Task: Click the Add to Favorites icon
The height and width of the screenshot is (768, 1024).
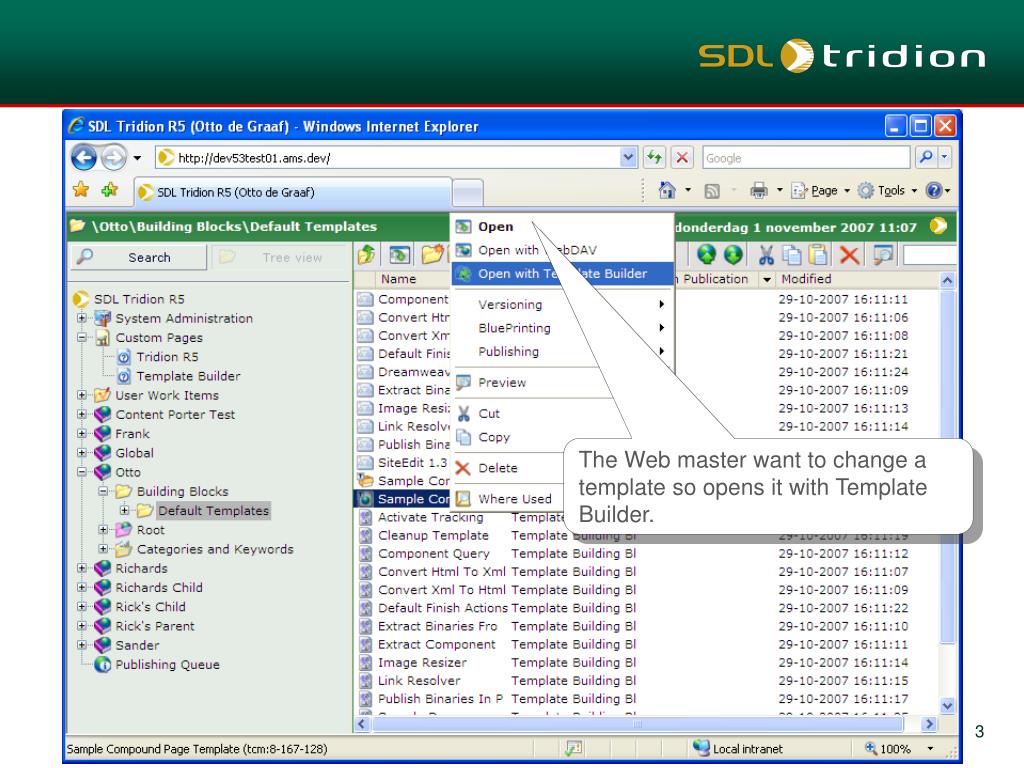Action: point(110,190)
